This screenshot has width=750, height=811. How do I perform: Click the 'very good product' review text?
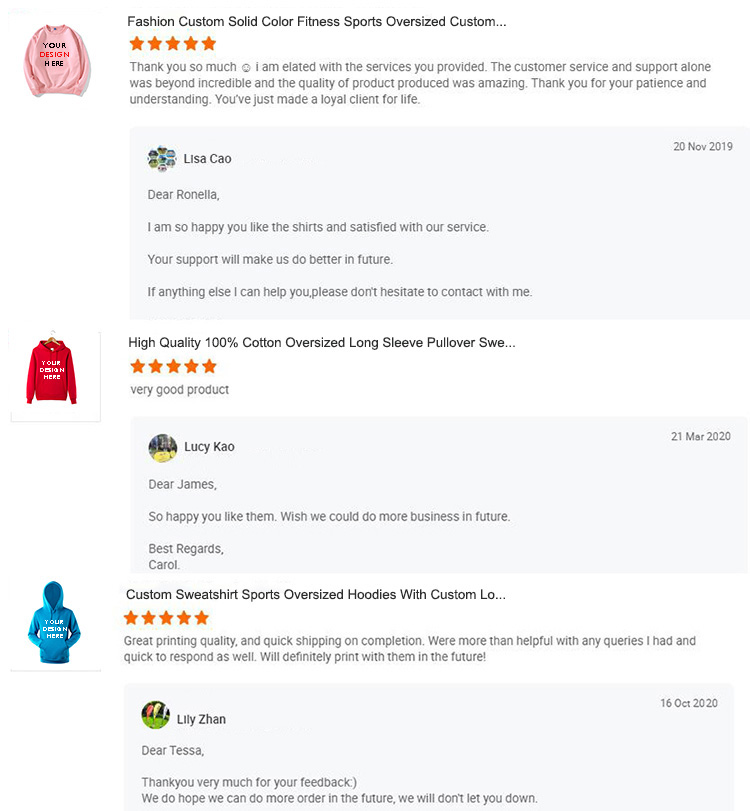point(180,390)
